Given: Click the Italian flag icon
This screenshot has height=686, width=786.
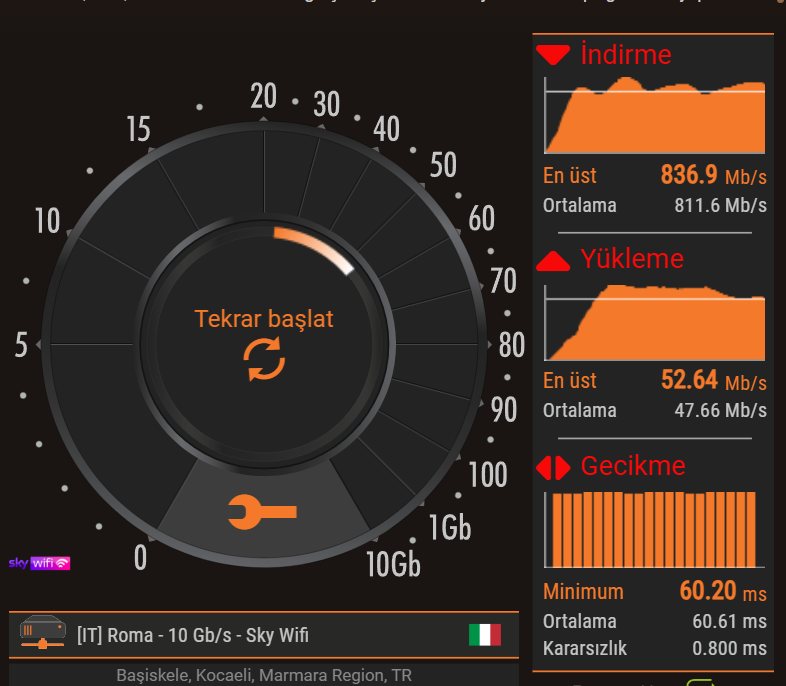Looking at the screenshot, I should pyautogui.click(x=485, y=634).
